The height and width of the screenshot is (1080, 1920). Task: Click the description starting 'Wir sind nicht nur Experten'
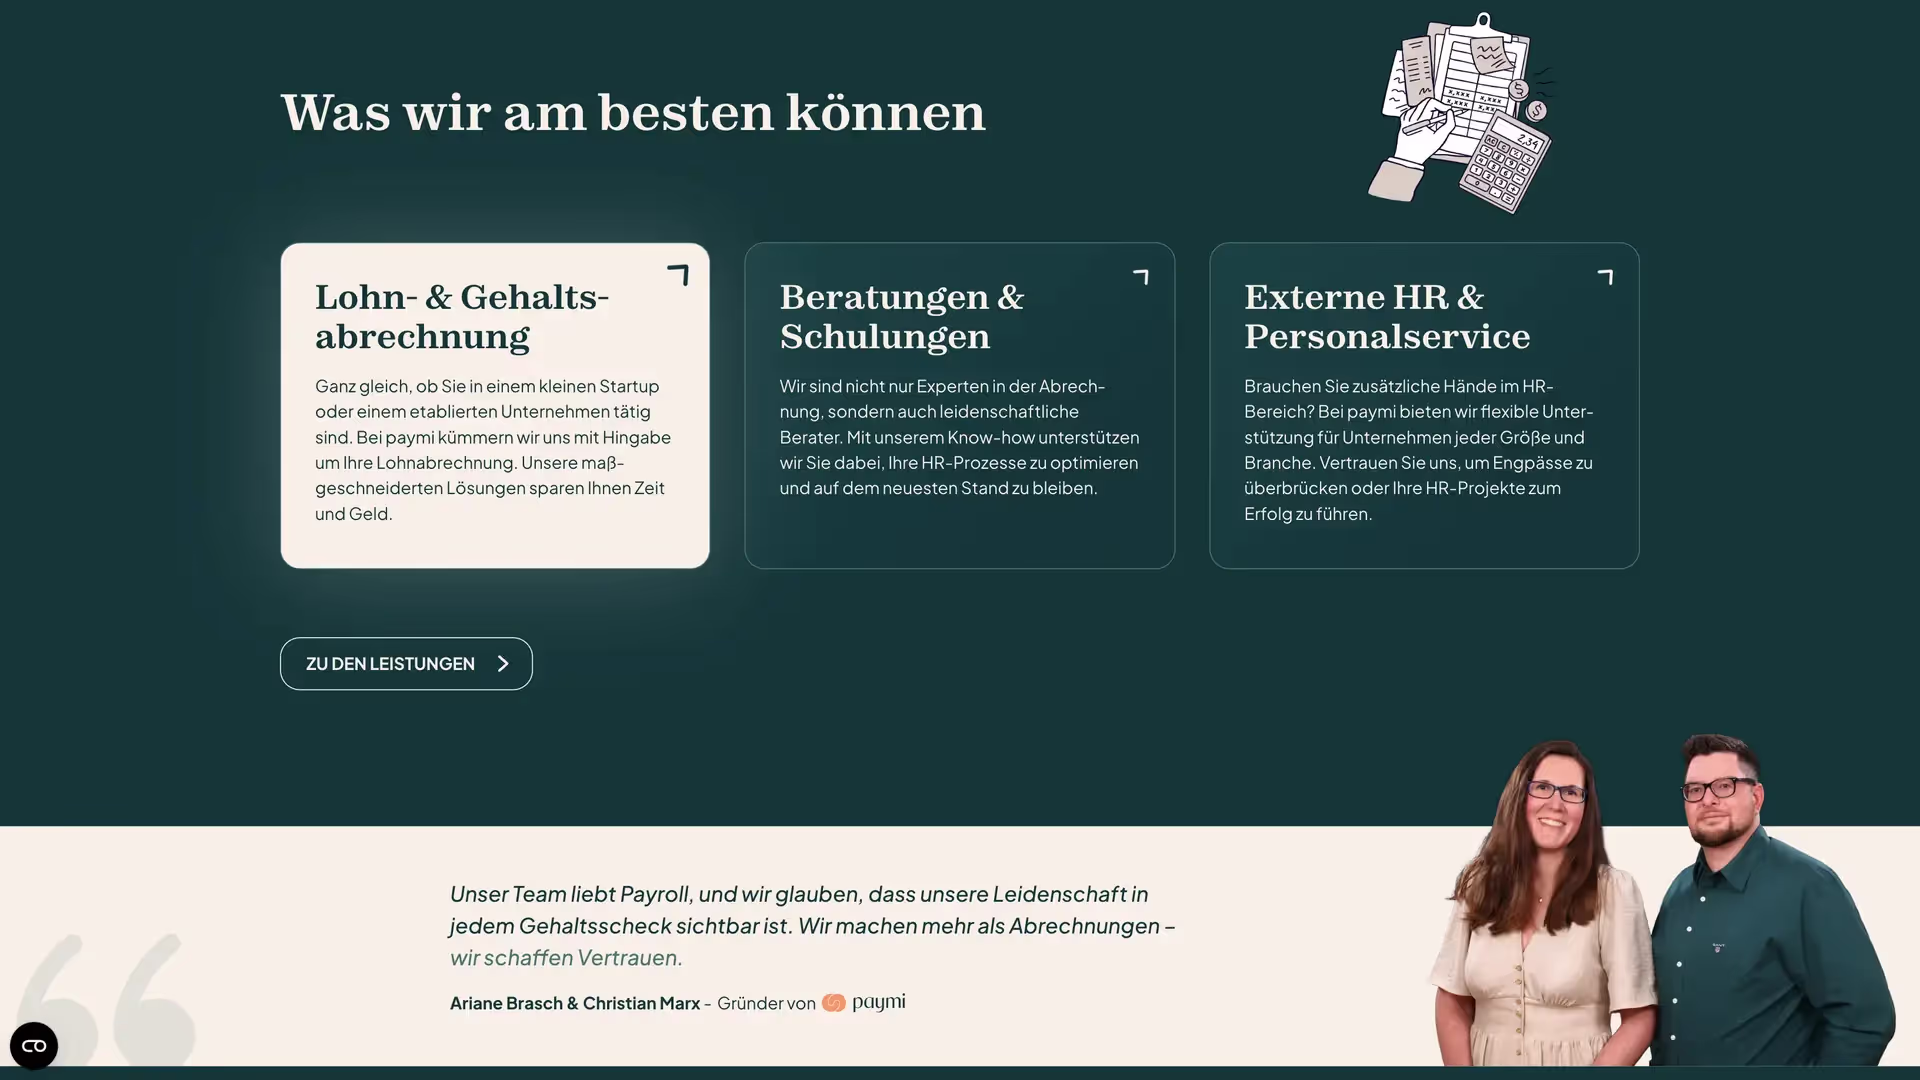click(959, 437)
